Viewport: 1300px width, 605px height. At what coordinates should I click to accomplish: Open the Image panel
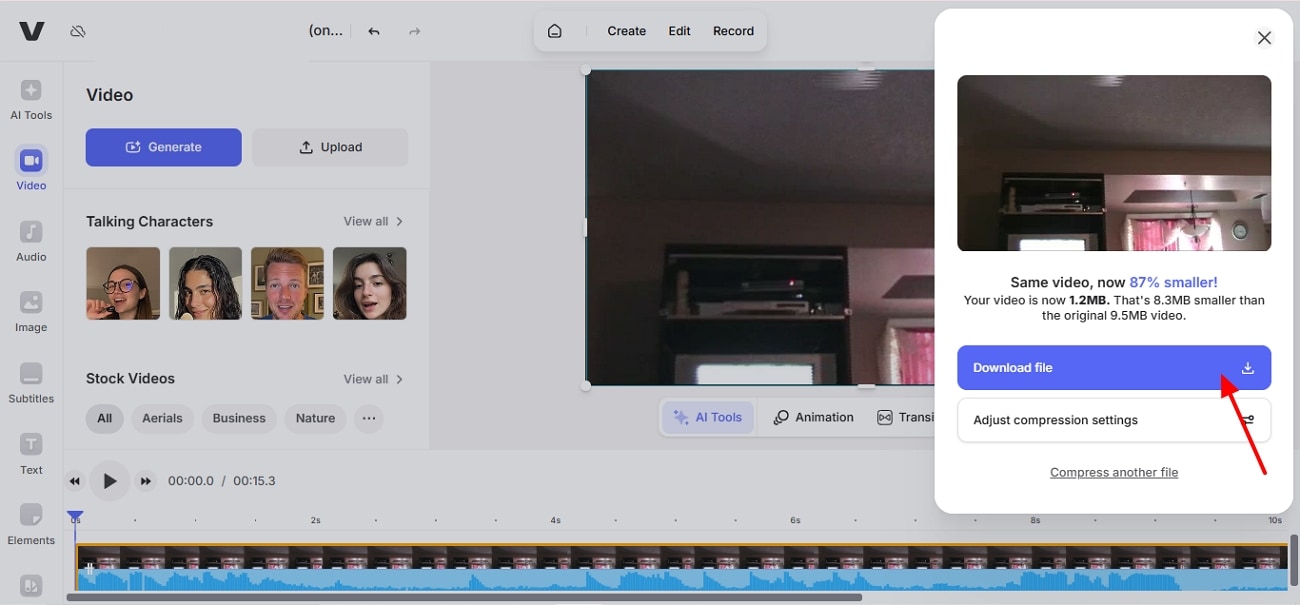pyautogui.click(x=31, y=310)
